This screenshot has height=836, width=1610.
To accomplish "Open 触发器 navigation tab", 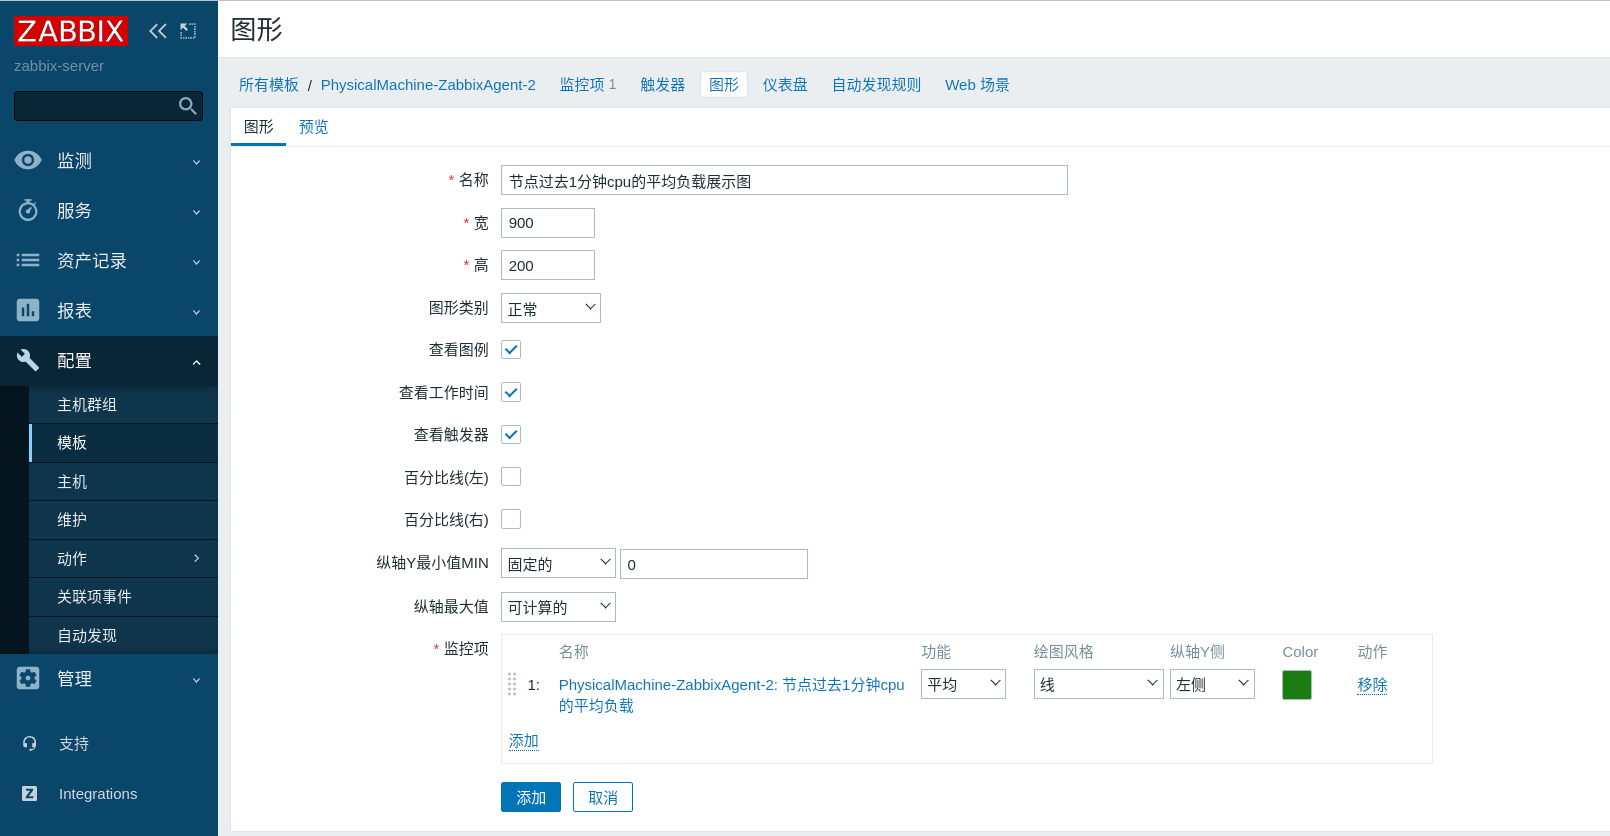I will coord(663,85).
